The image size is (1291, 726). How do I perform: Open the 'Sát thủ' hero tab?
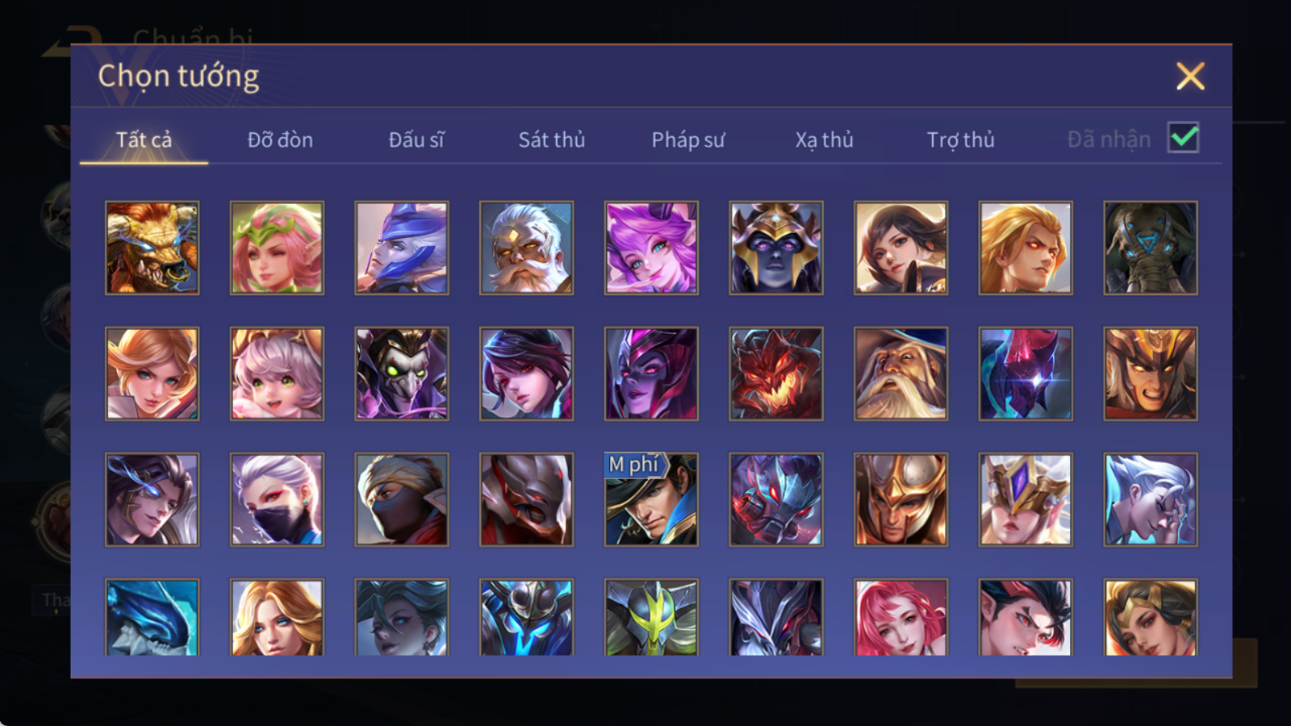(x=551, y=140)
